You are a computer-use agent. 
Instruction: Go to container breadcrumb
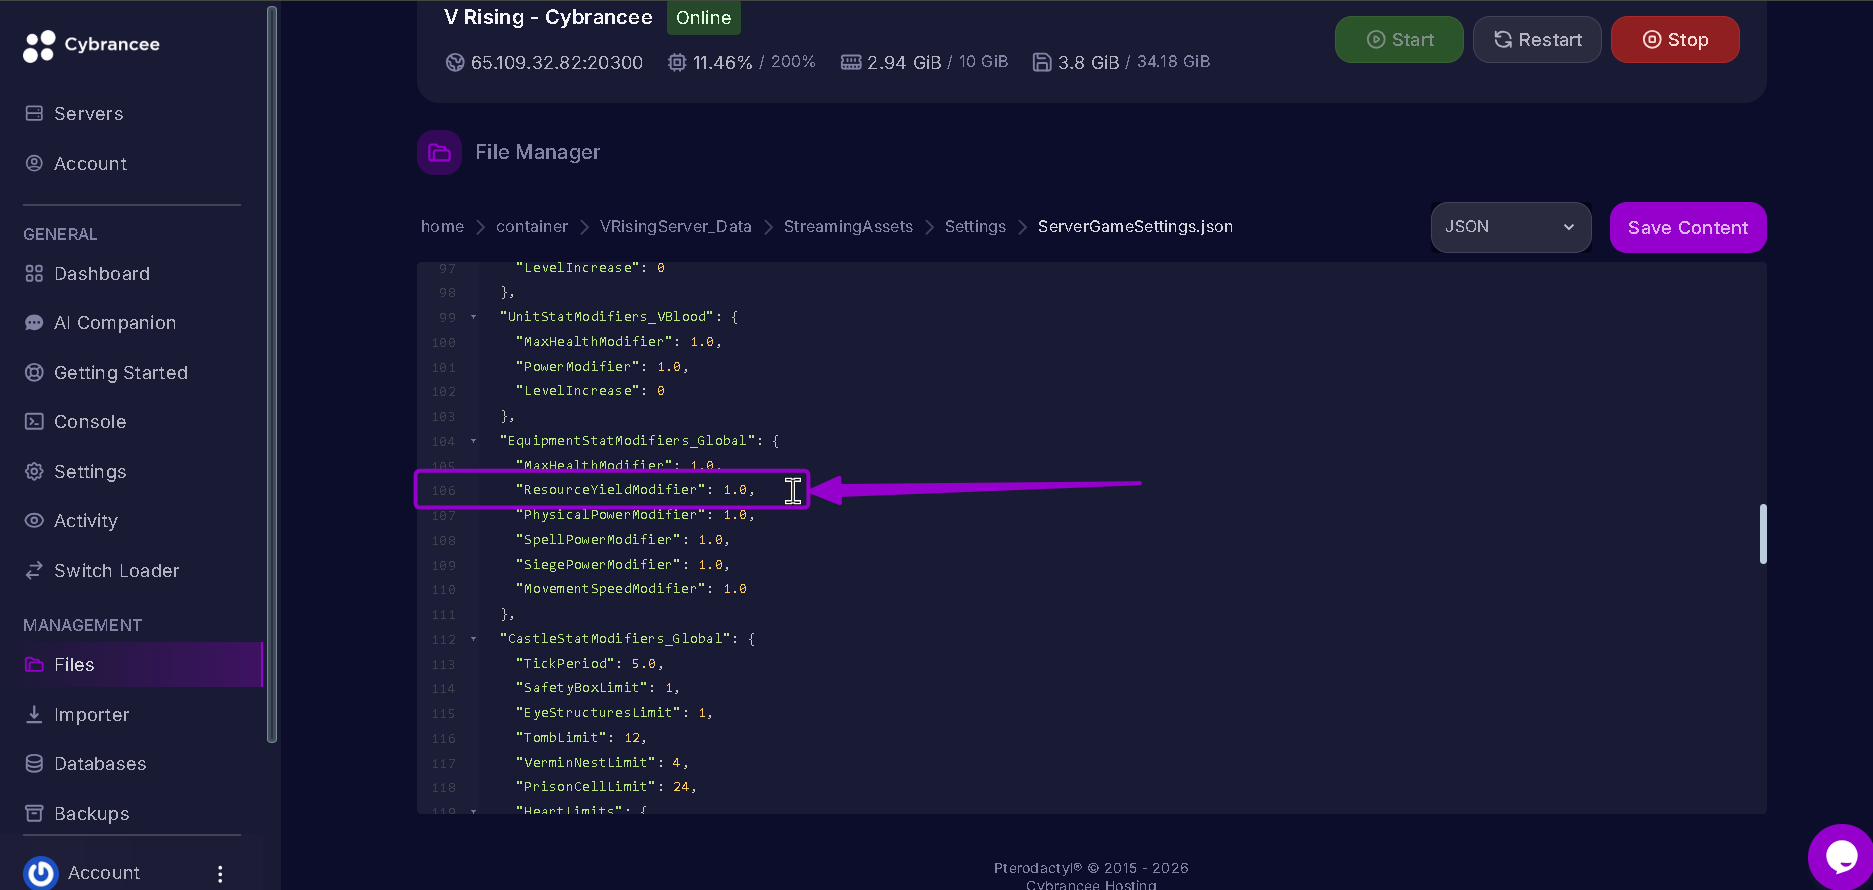tap(532, 226)
